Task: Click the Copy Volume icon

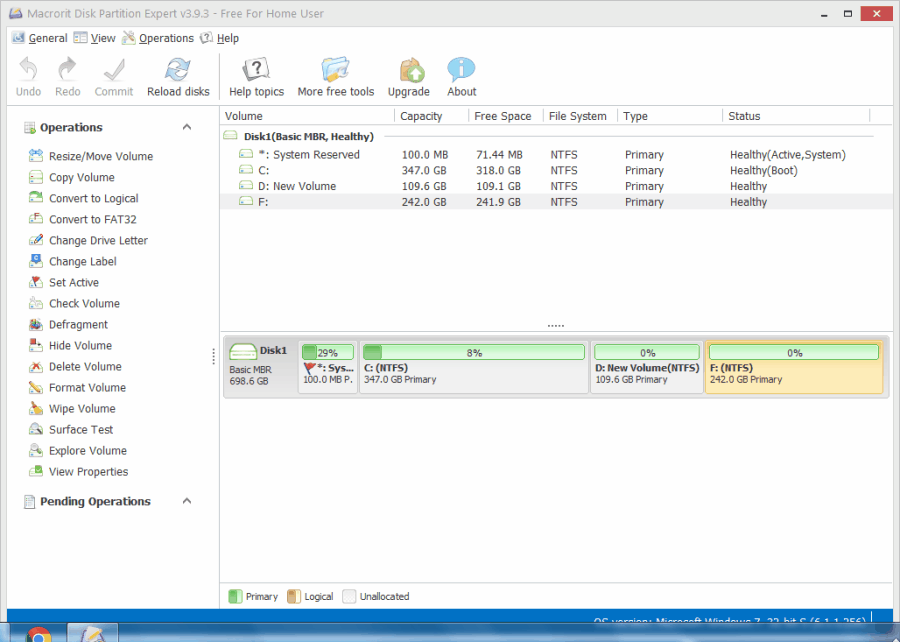Action: tap(36, 177)
